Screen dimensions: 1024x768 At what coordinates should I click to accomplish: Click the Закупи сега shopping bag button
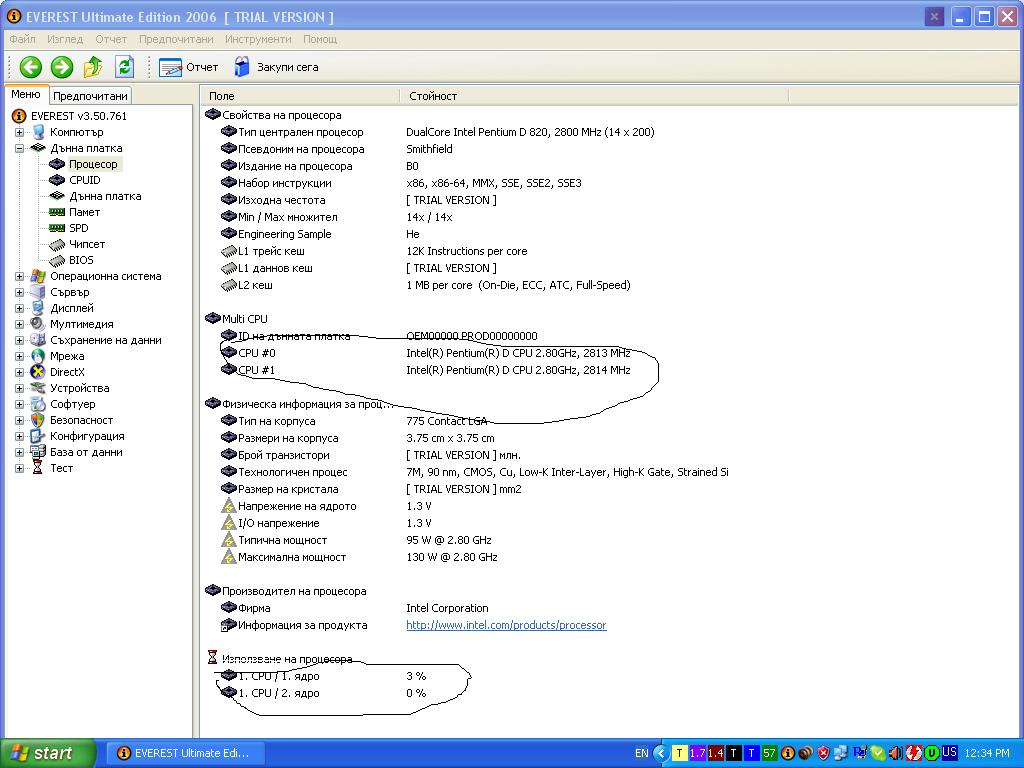pos(276,67)
